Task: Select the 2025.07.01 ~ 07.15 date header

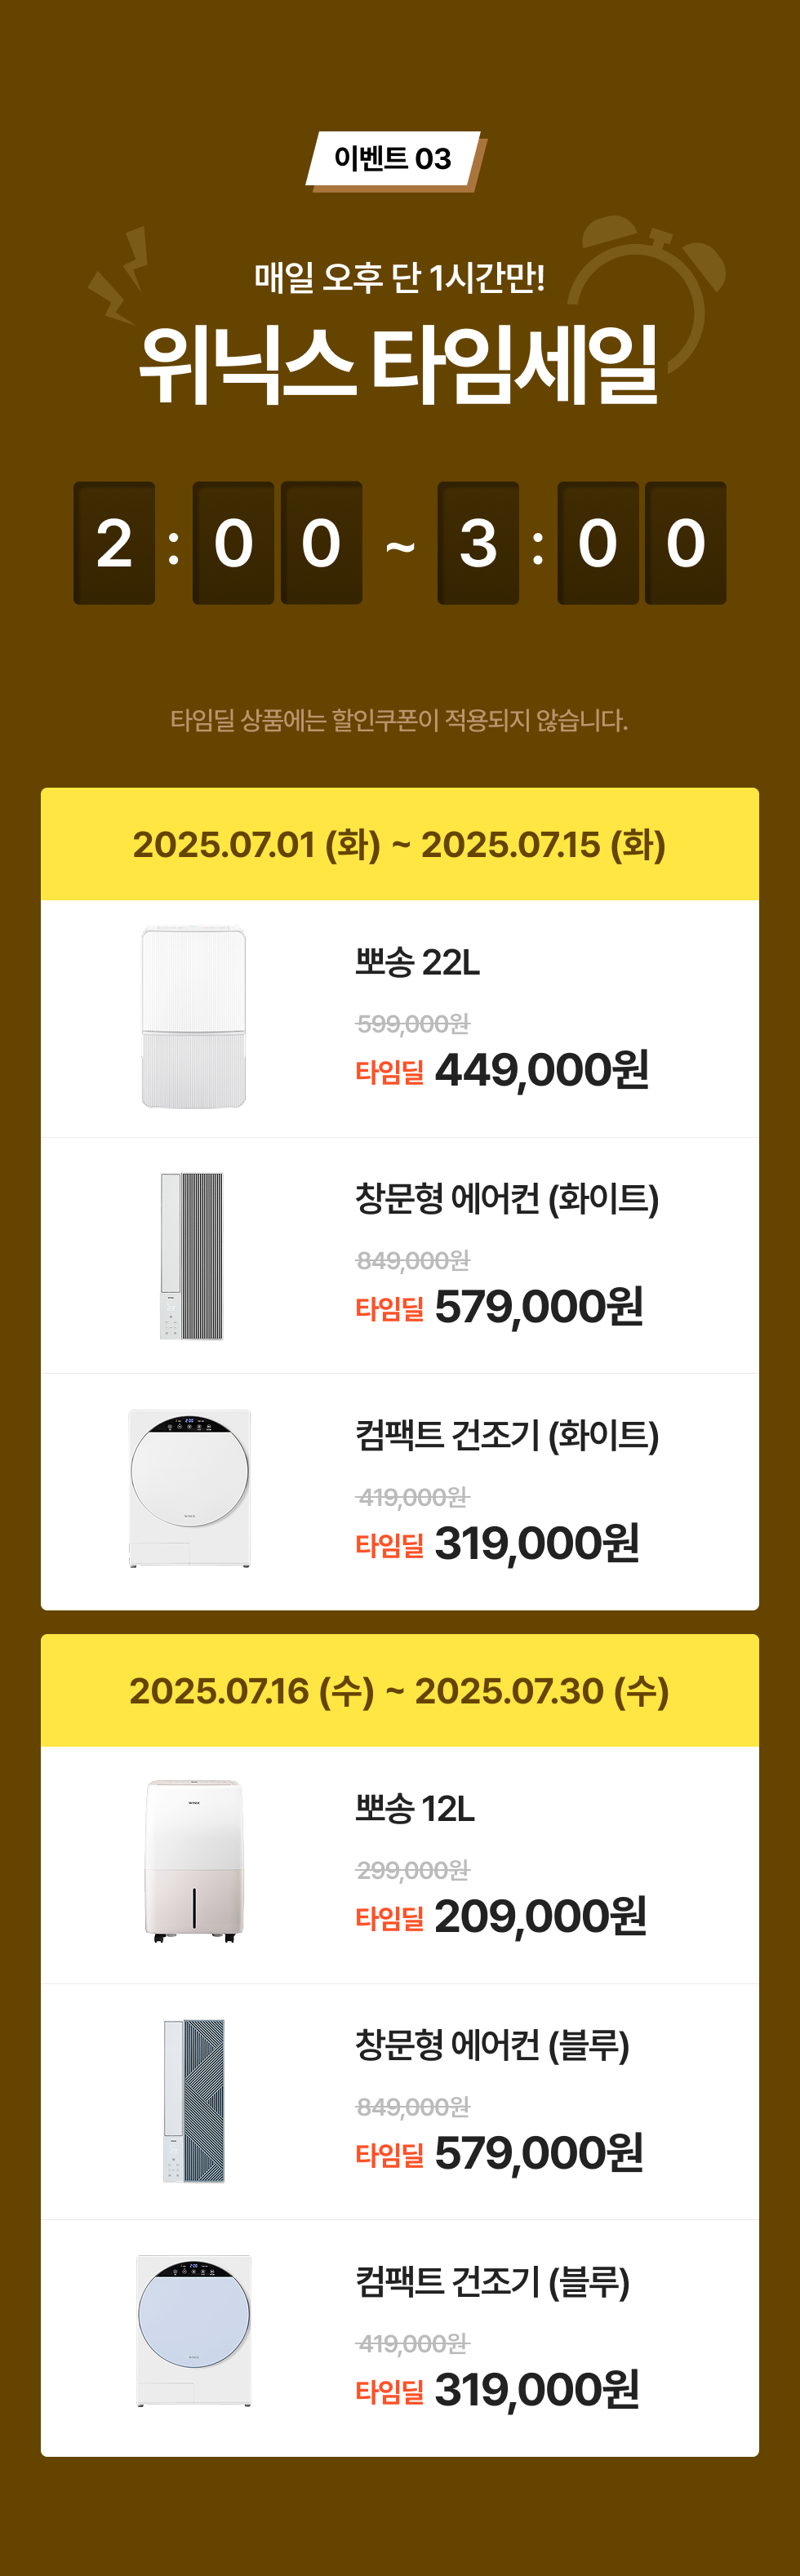Action: 400,844
